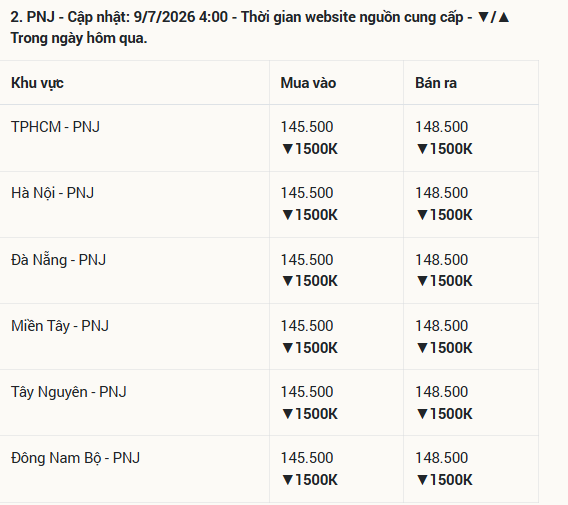This screenshot has width=568, height=505.
Task: Click the down-arrow in Tây Nguyên Bán ra cell
Action: click(x=422, y=414)
